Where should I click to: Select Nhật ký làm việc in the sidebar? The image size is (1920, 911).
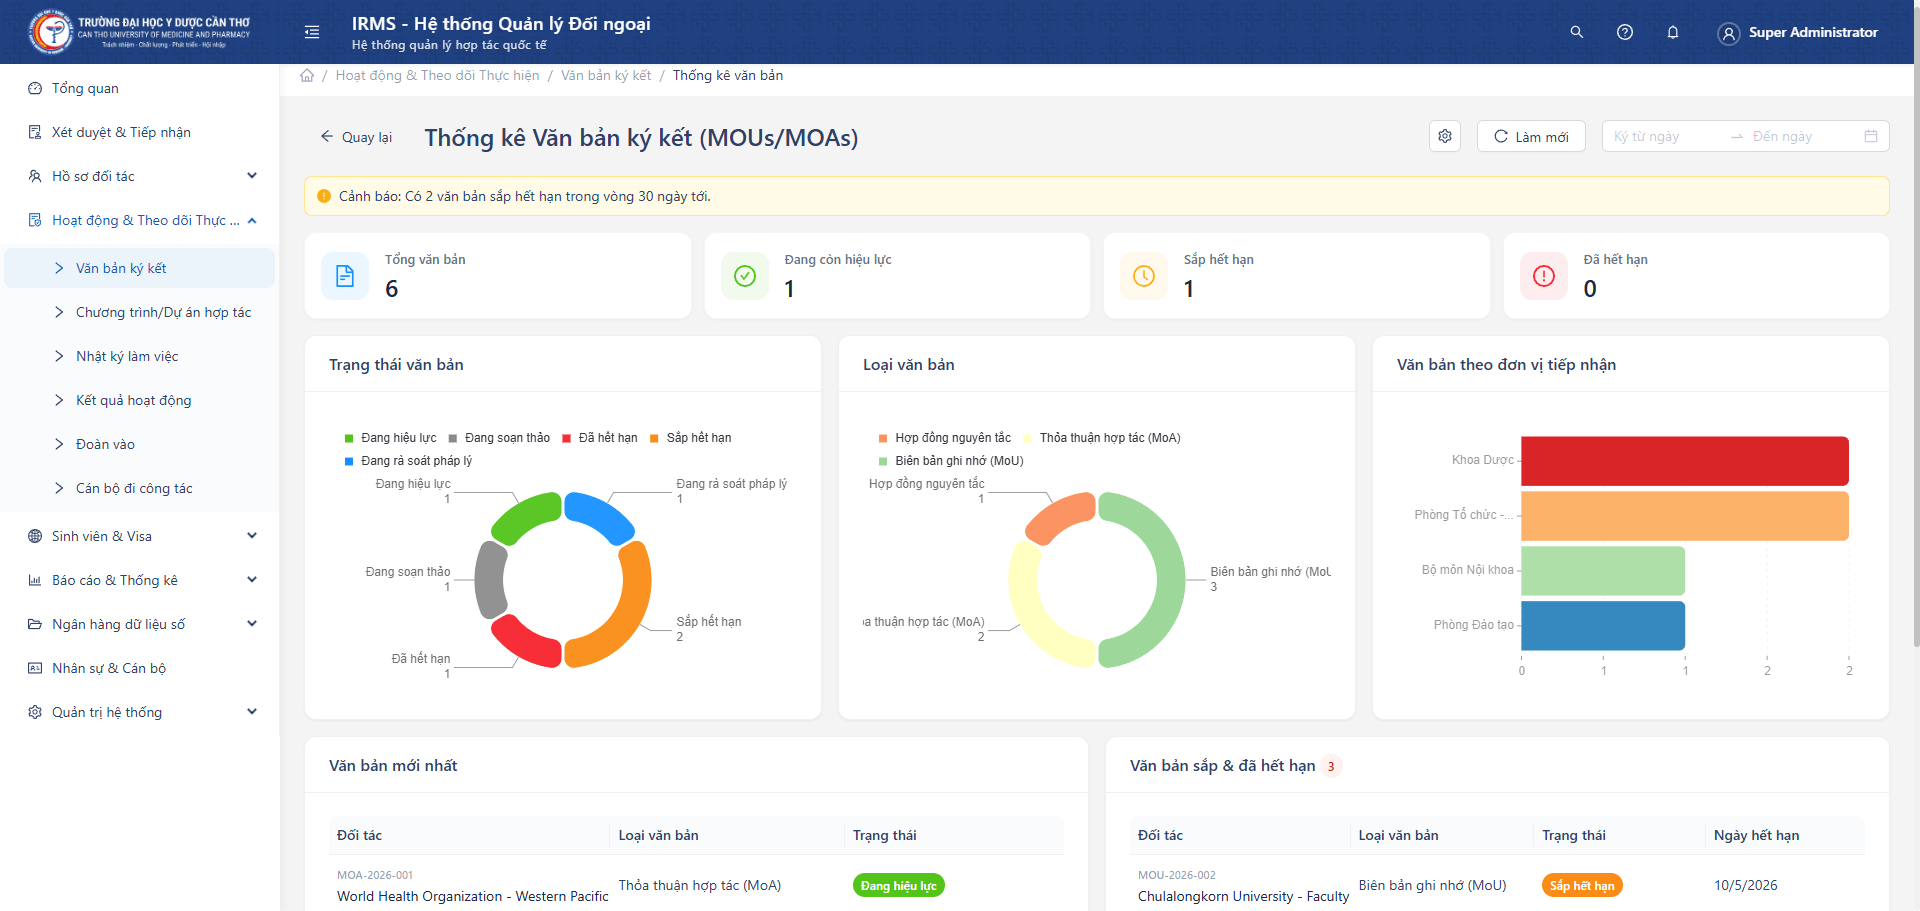click(x=126, y=356)
